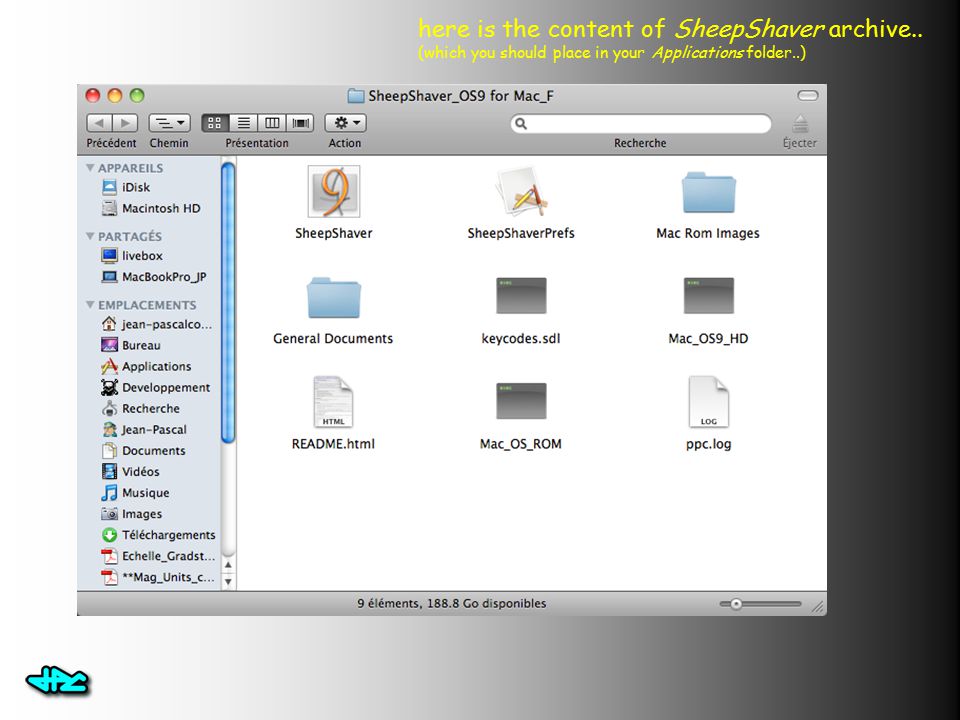Switch to column view

pos(272,123)
